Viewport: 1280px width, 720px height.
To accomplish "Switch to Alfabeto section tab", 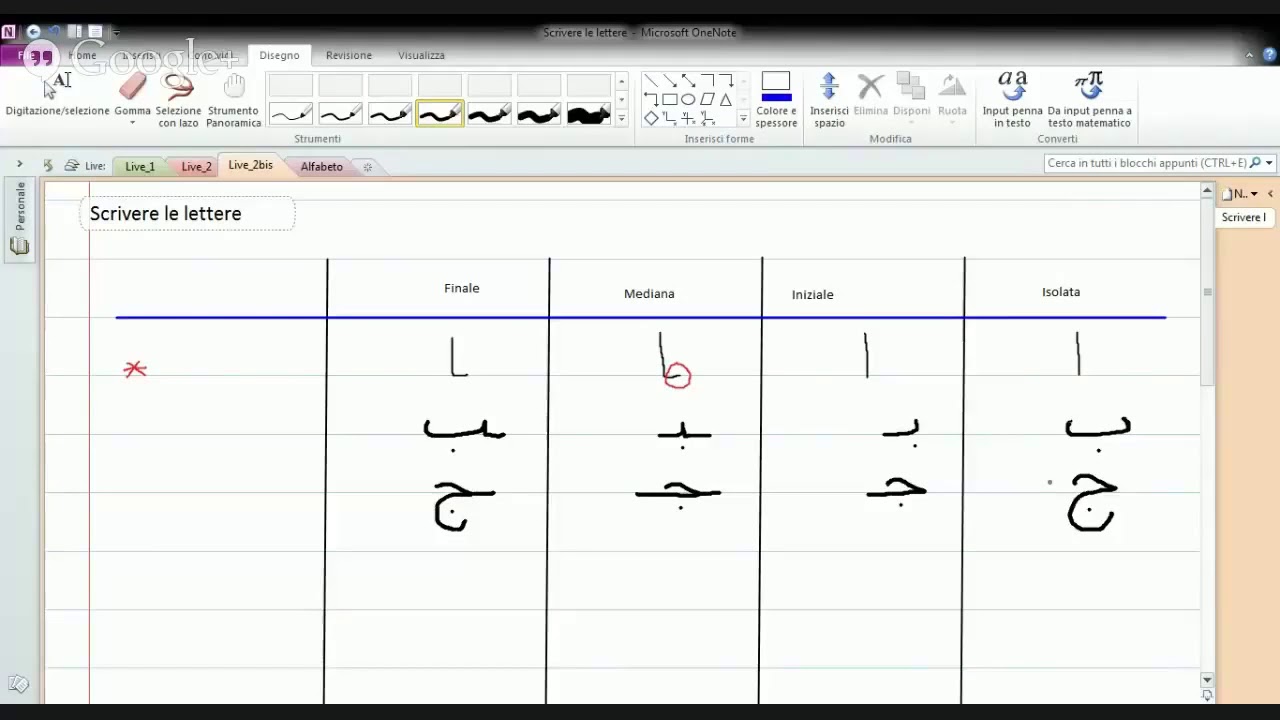I will pyautogui.click(x=322, y=167).
